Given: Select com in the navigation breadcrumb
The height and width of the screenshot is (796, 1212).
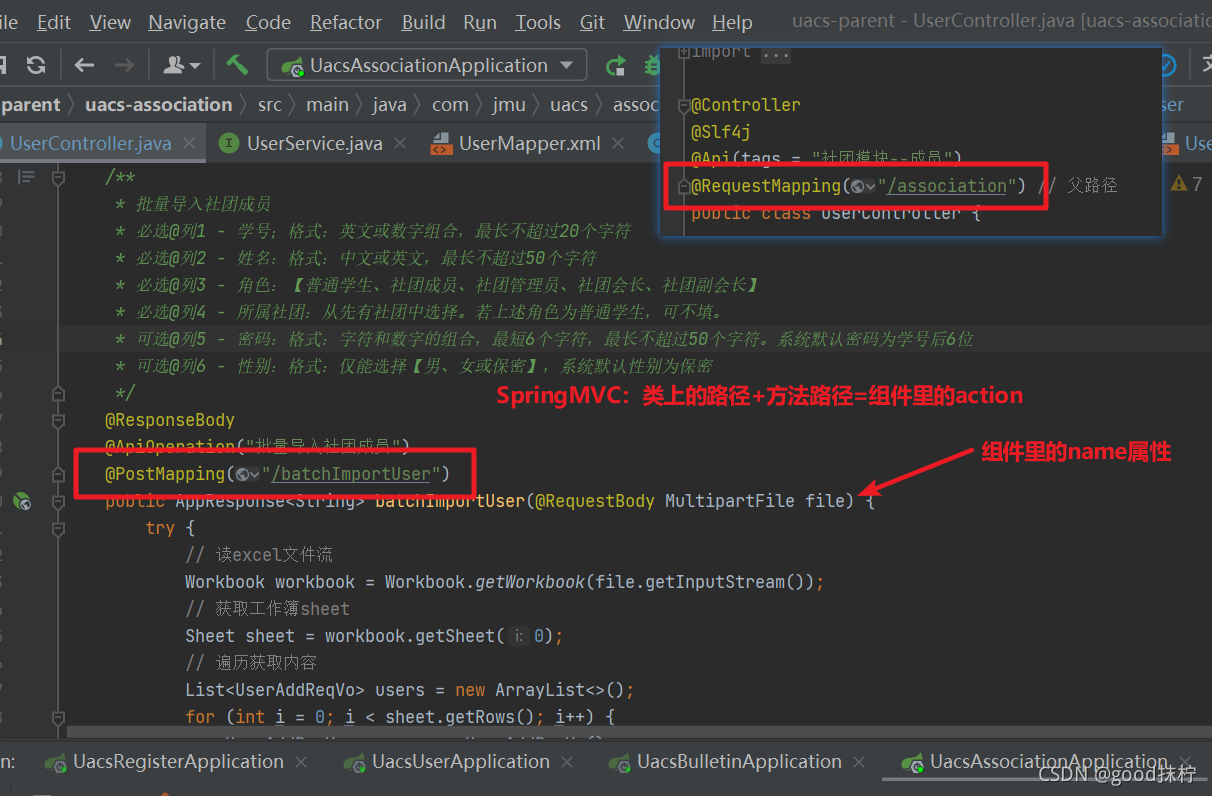Looking at the screenshot, I should pyautogui.click(x=450, y=104).
